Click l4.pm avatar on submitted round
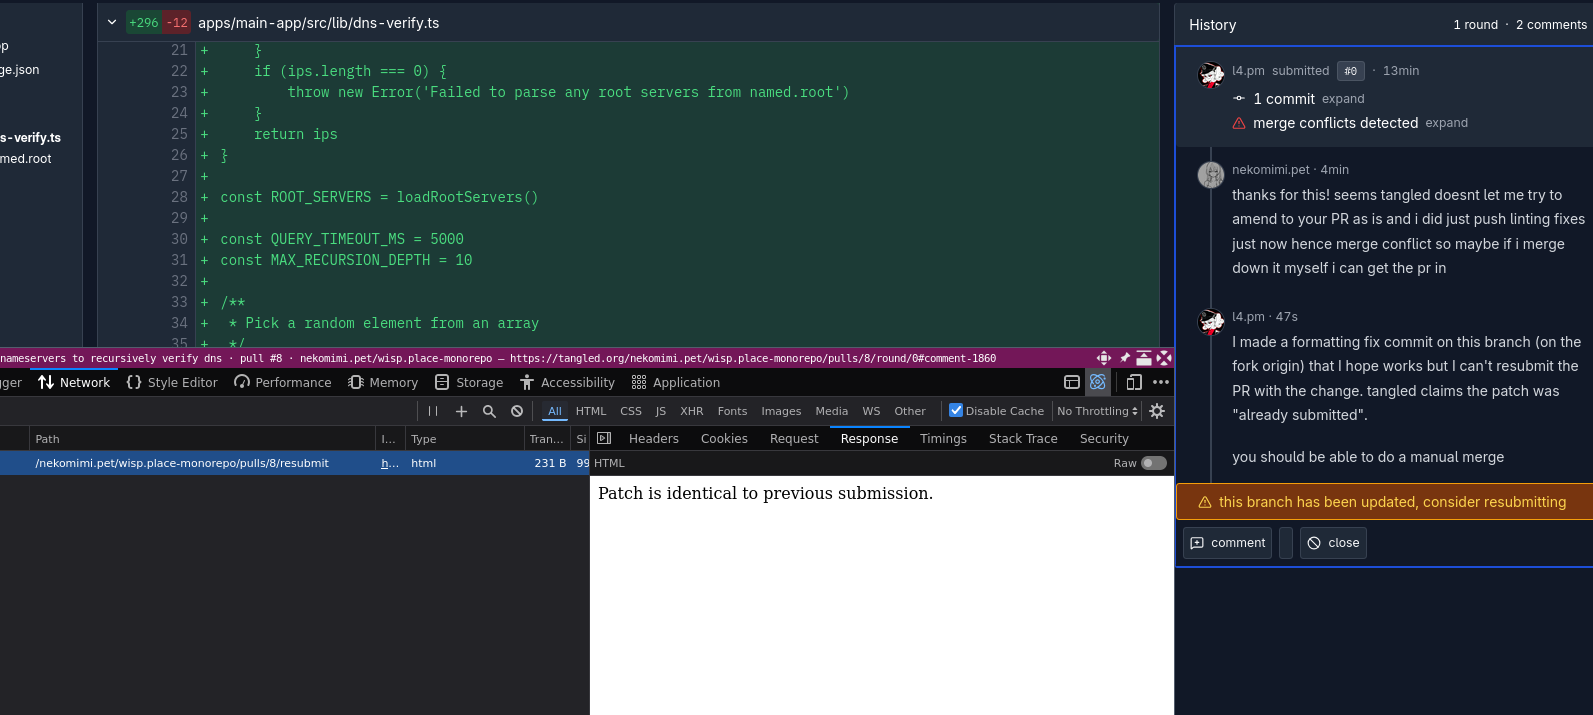Screen dimensions: 1593x715 [x=1211, y=74]
